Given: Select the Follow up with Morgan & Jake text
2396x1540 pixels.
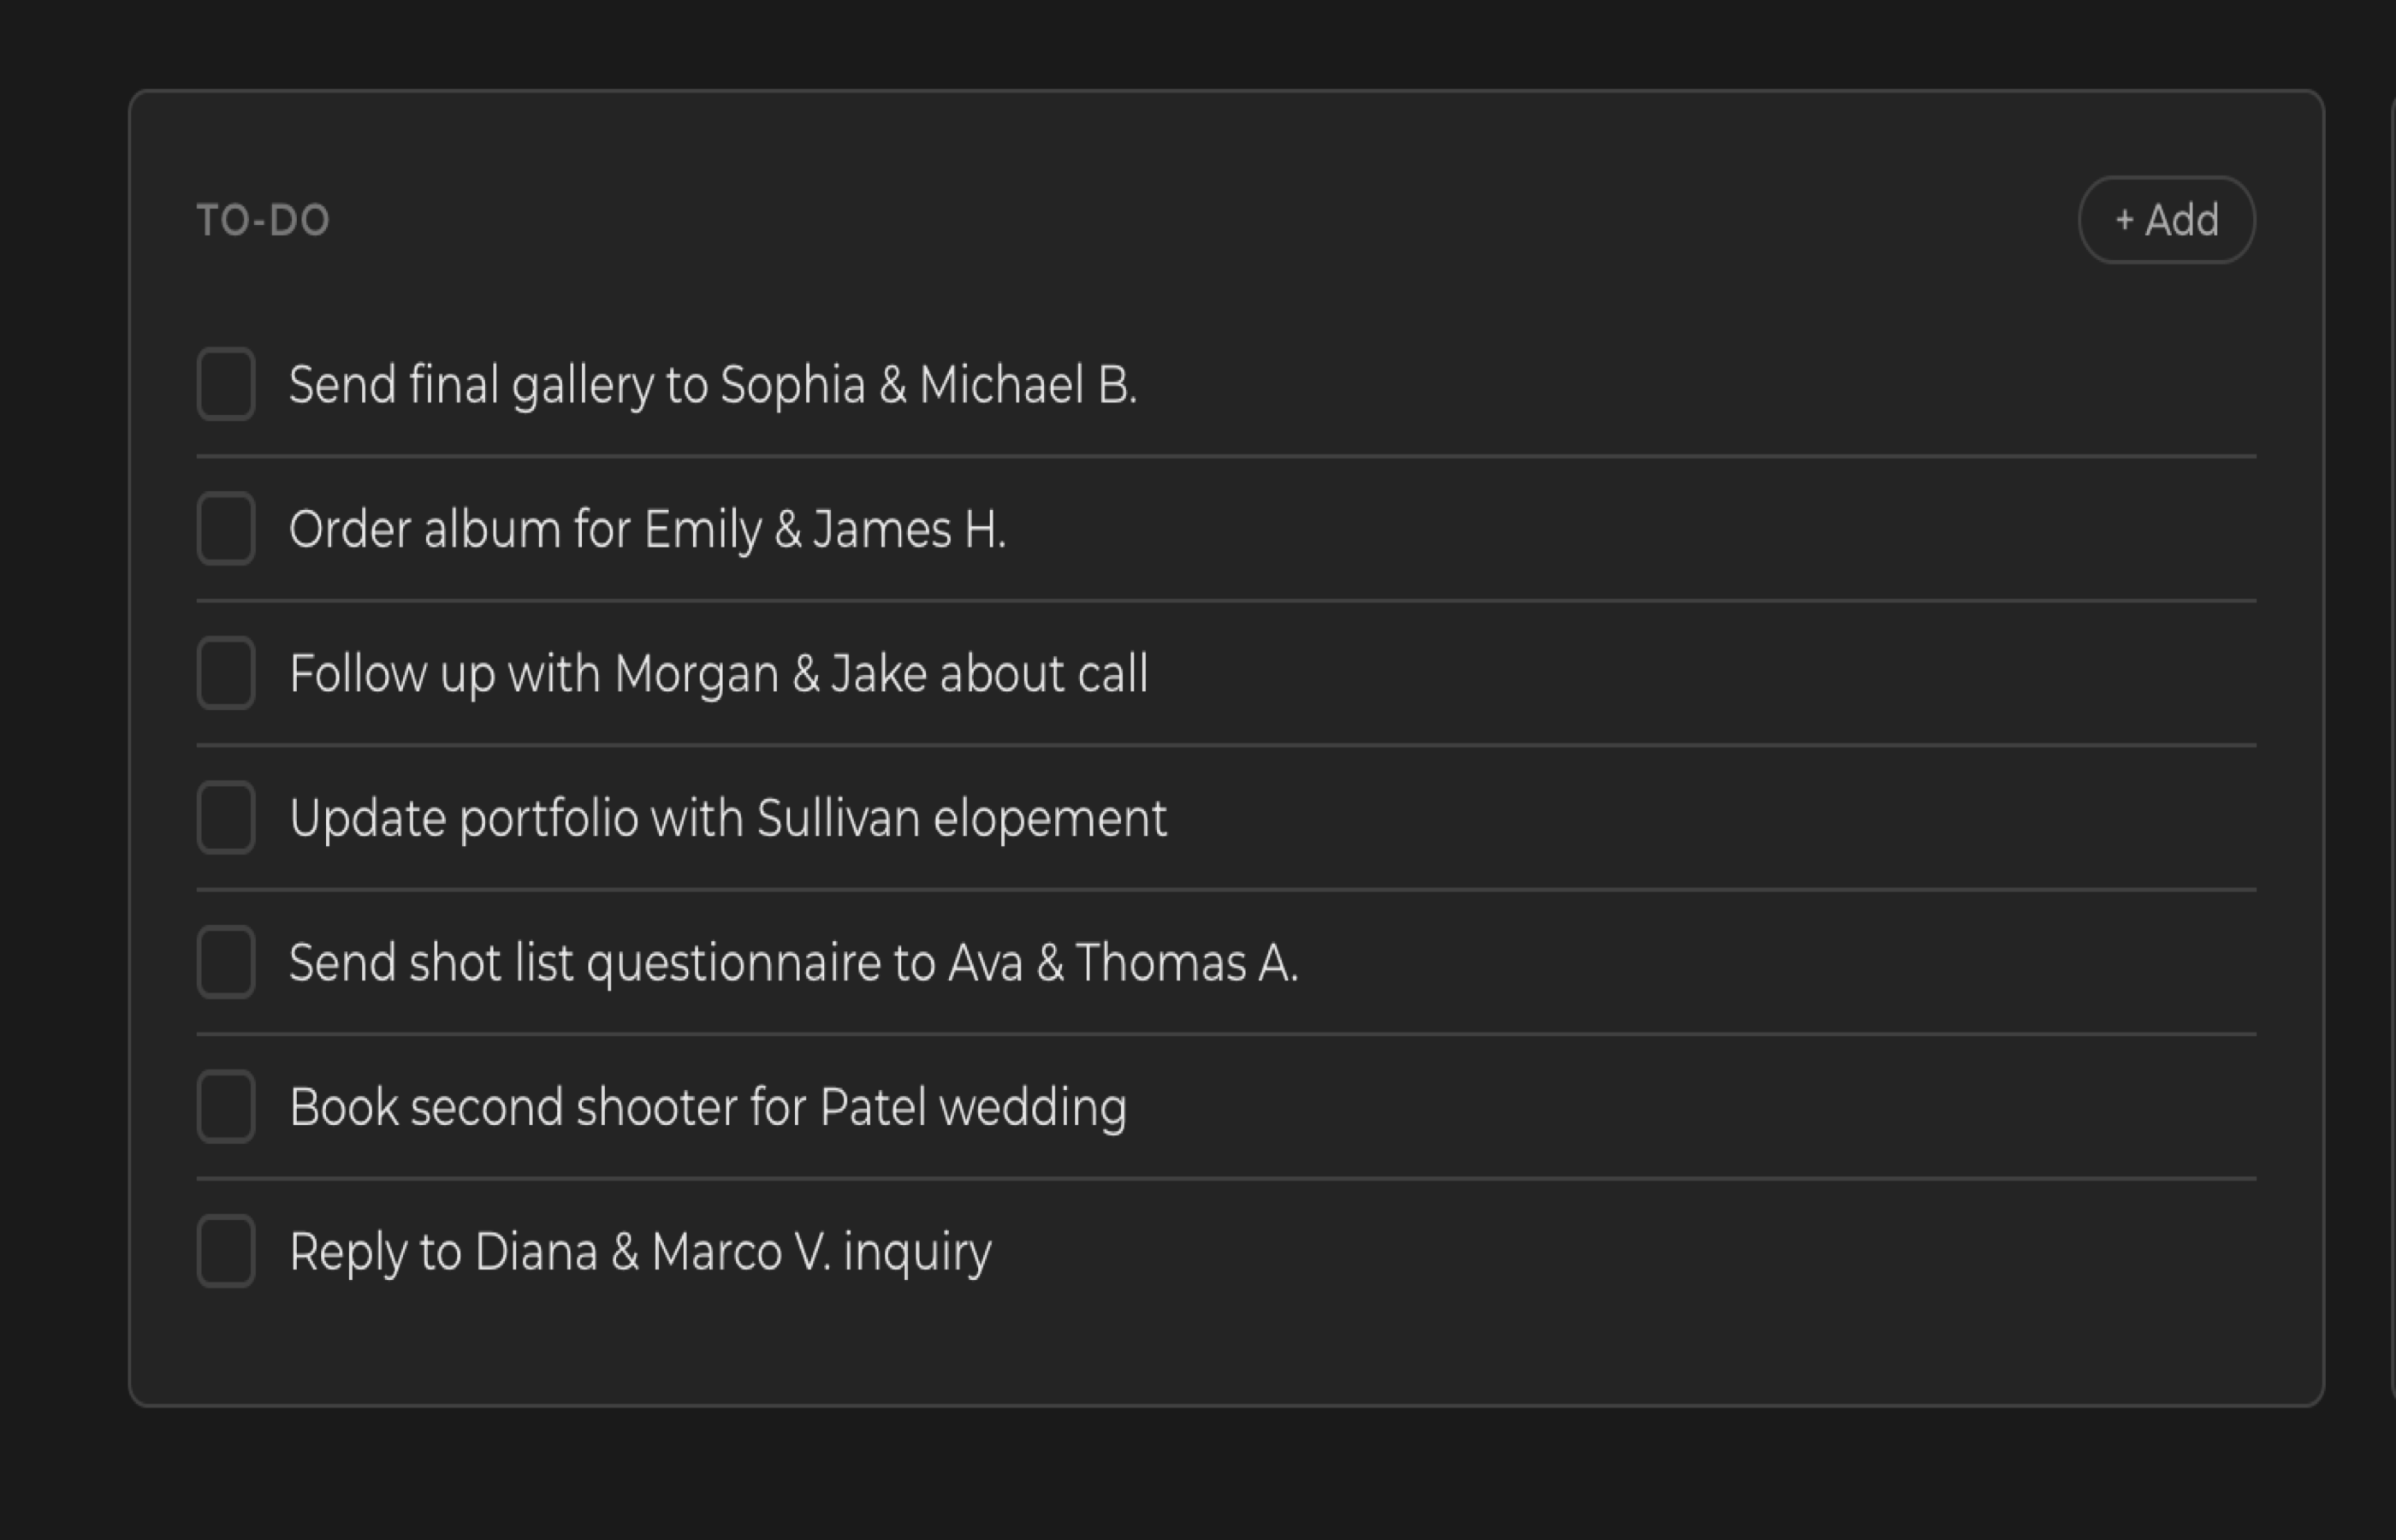Looking at the screenshot, I should tap(718, 674).
